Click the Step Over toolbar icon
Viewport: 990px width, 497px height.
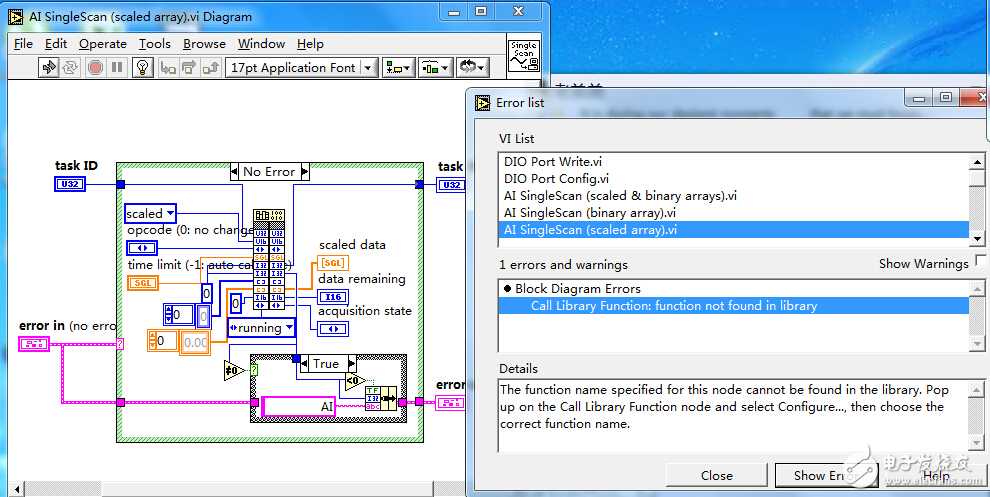click(x=189, y=67)
